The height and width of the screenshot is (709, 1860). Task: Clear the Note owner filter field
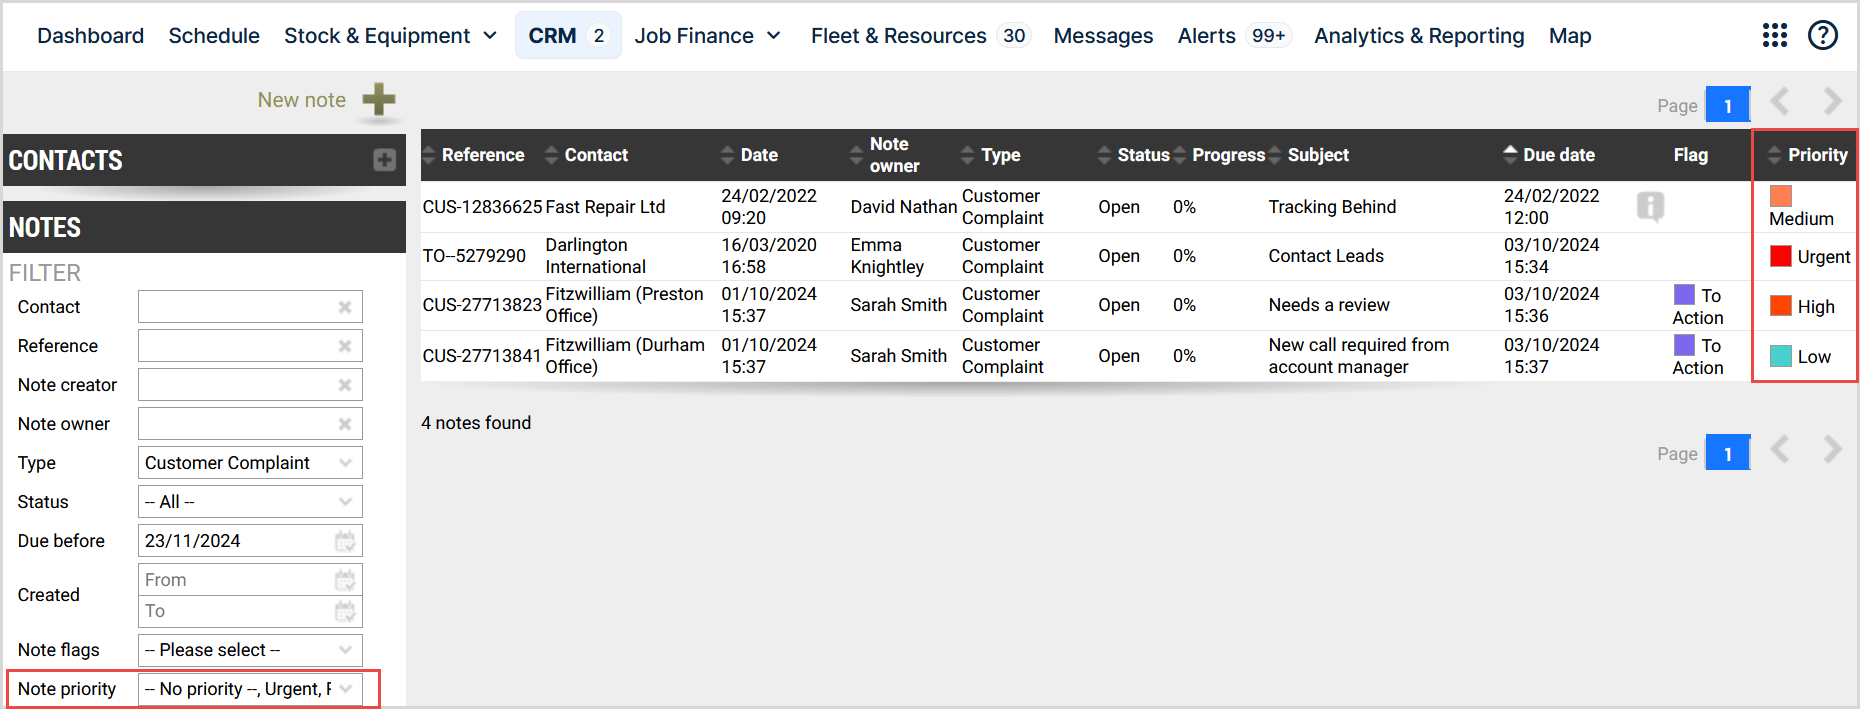pos(345,424)
